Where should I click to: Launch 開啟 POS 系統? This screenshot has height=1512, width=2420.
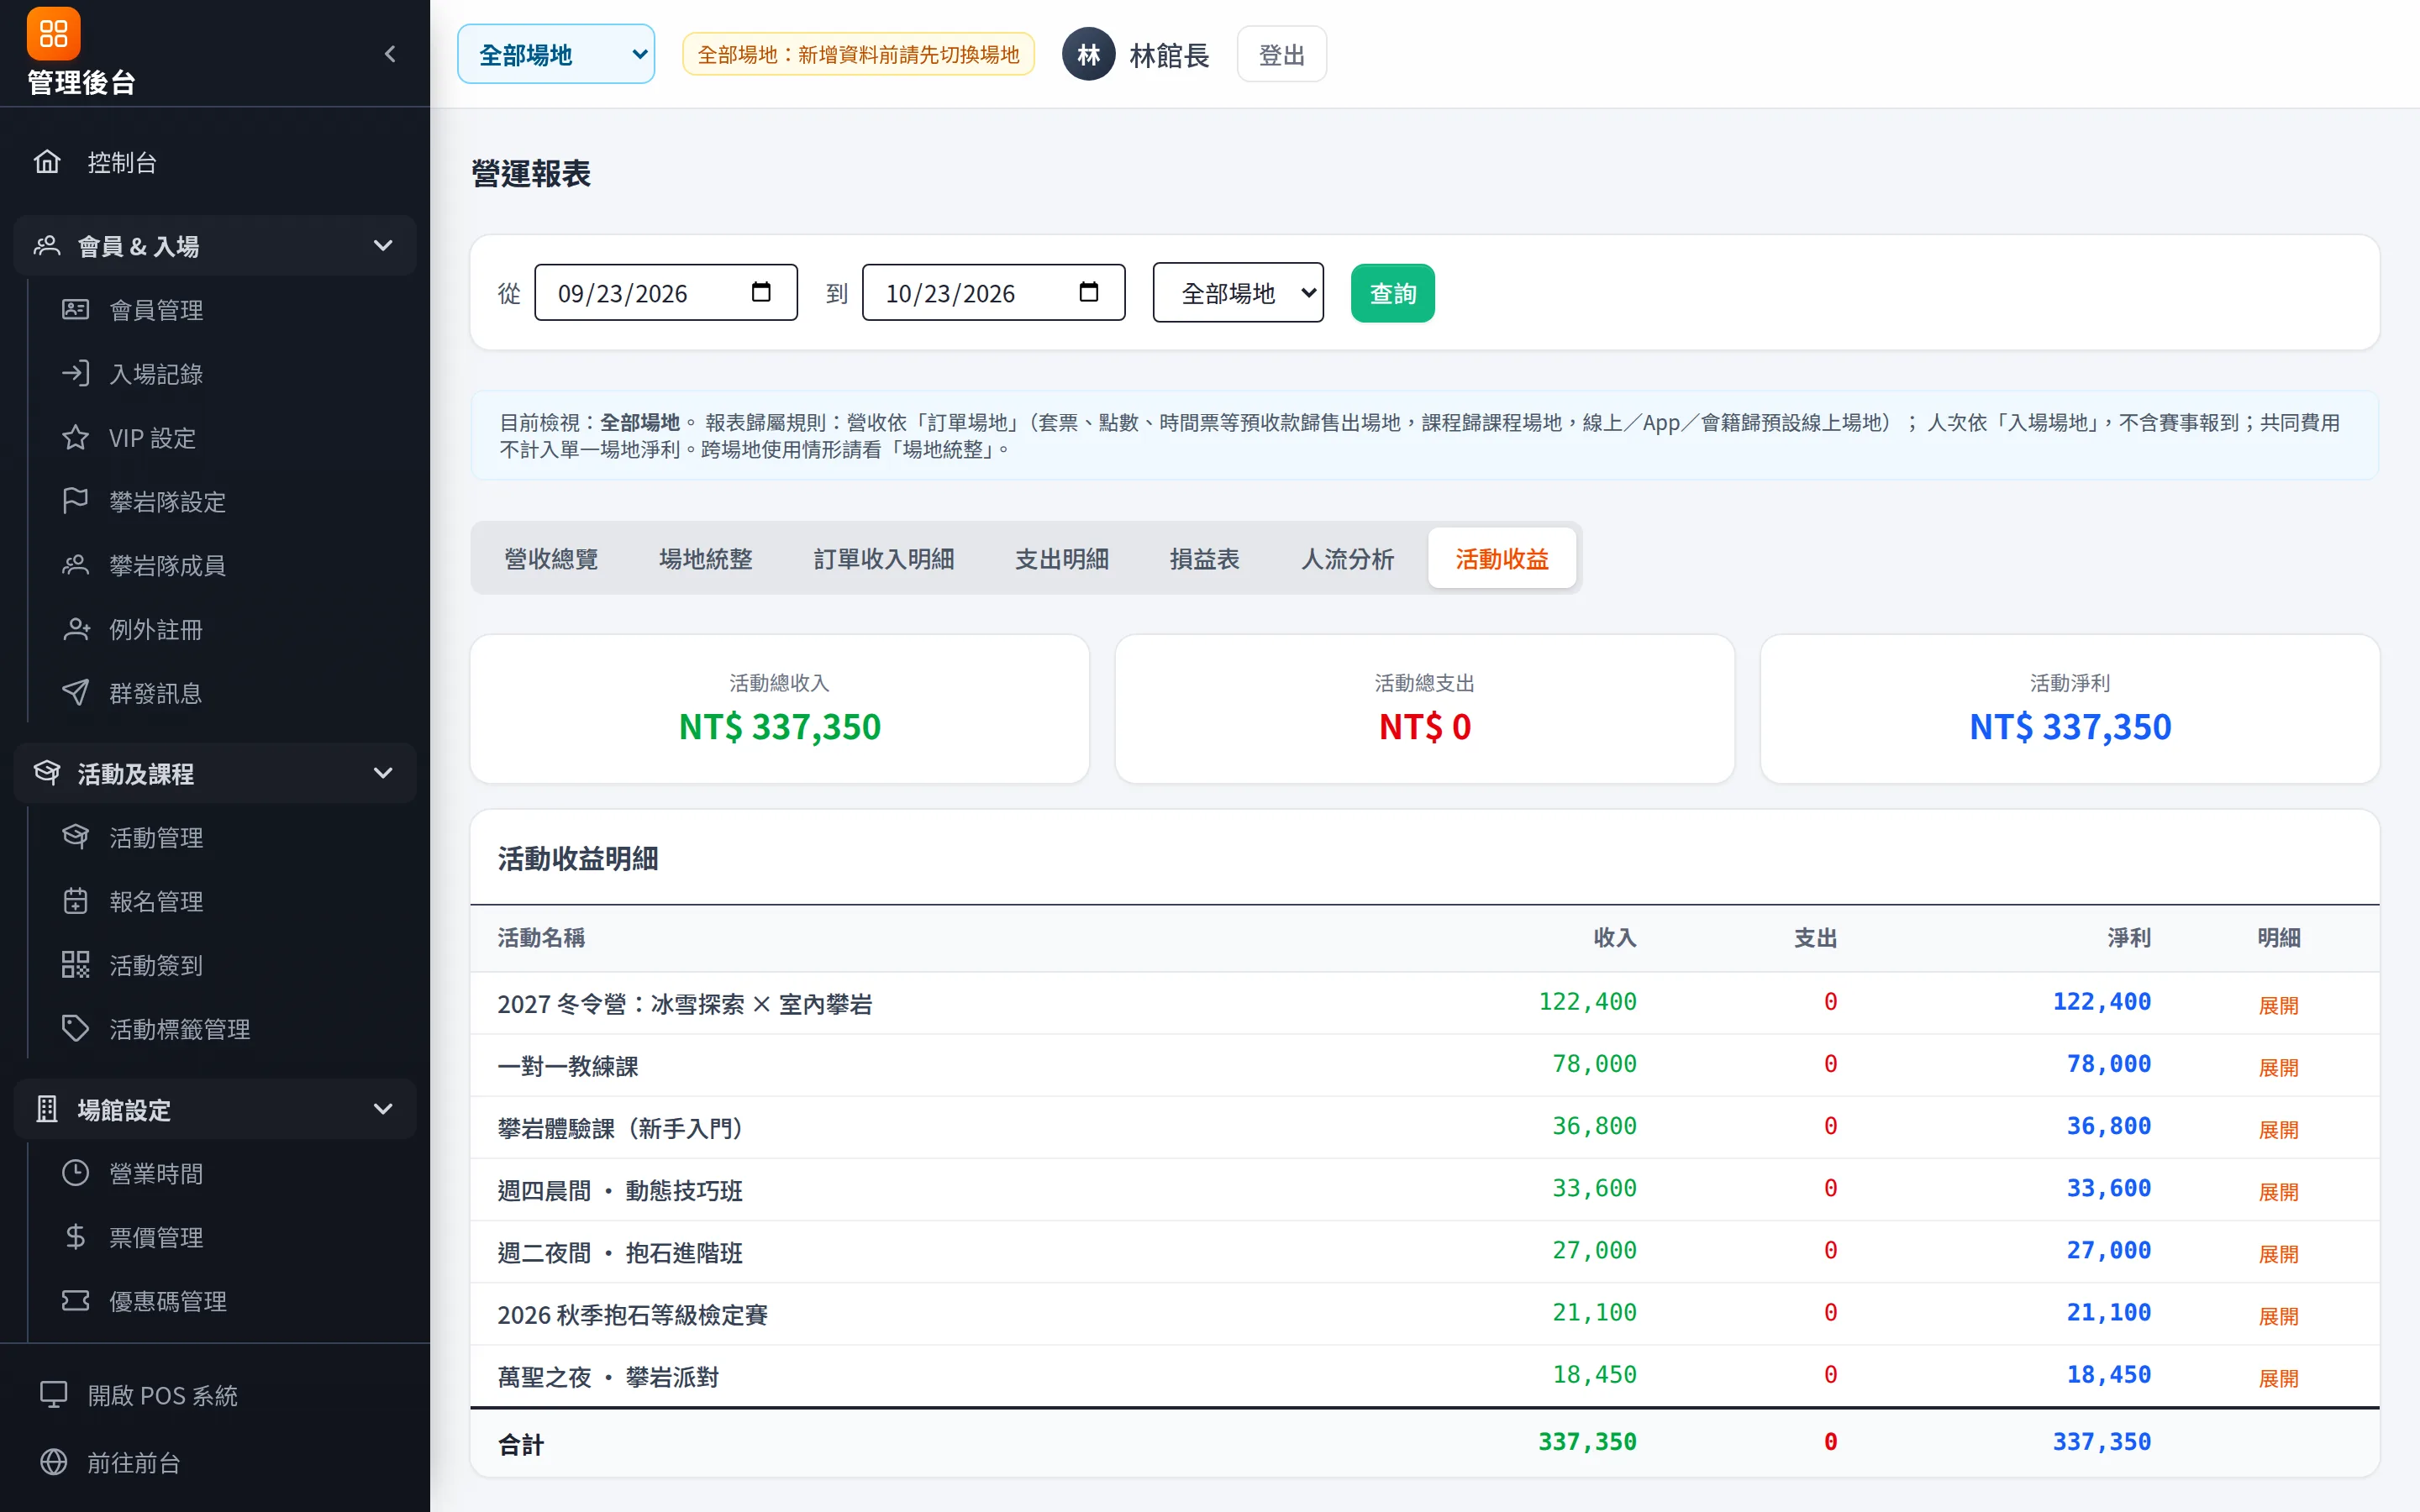click(215, 1395)
